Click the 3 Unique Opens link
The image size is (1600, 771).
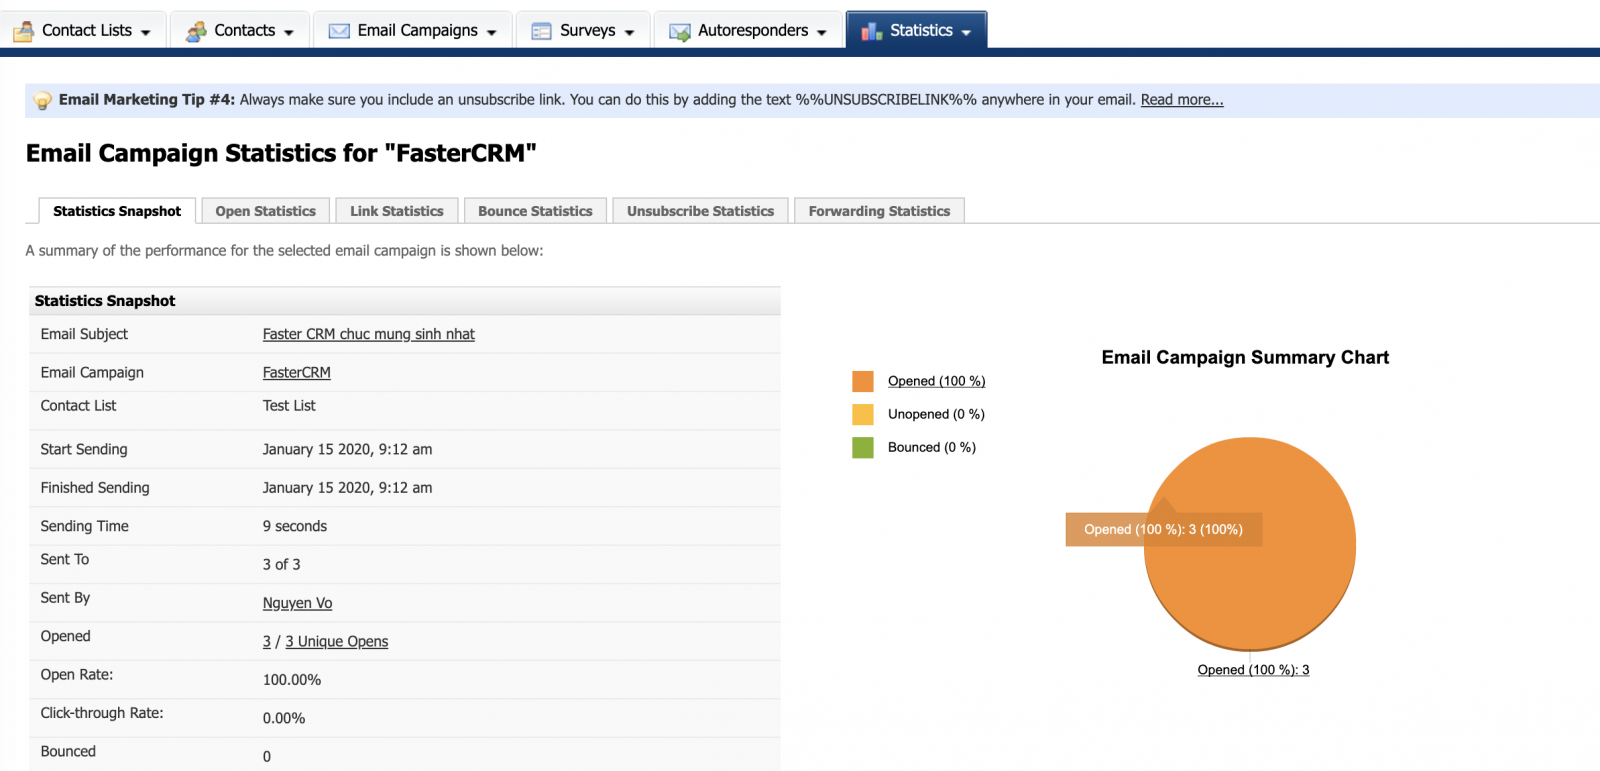click(336, 642)
